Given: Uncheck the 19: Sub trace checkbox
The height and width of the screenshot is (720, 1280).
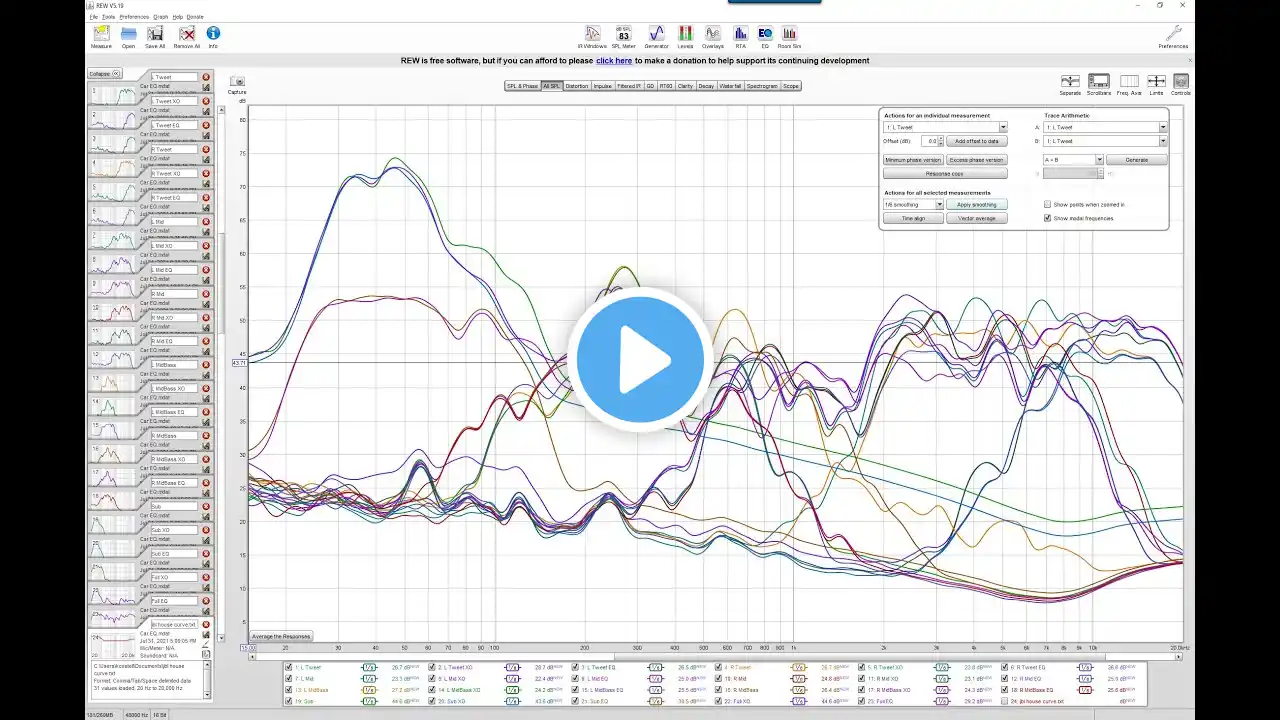Looking at the screenshot, I should click(x=289, y=701).
